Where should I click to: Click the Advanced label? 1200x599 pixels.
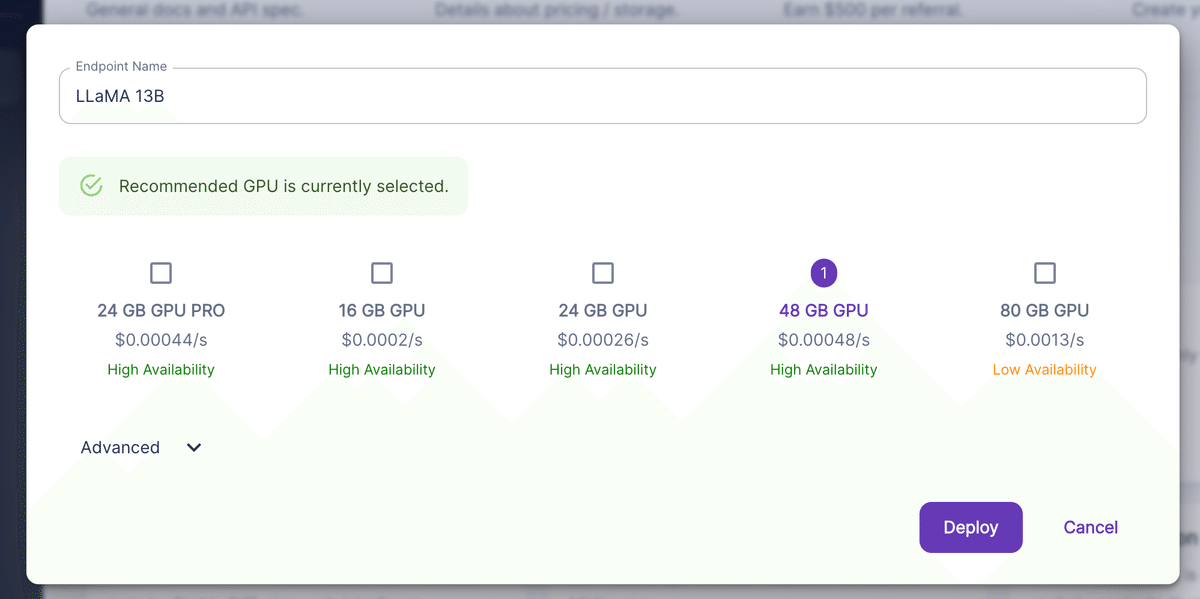coord(120,448)
